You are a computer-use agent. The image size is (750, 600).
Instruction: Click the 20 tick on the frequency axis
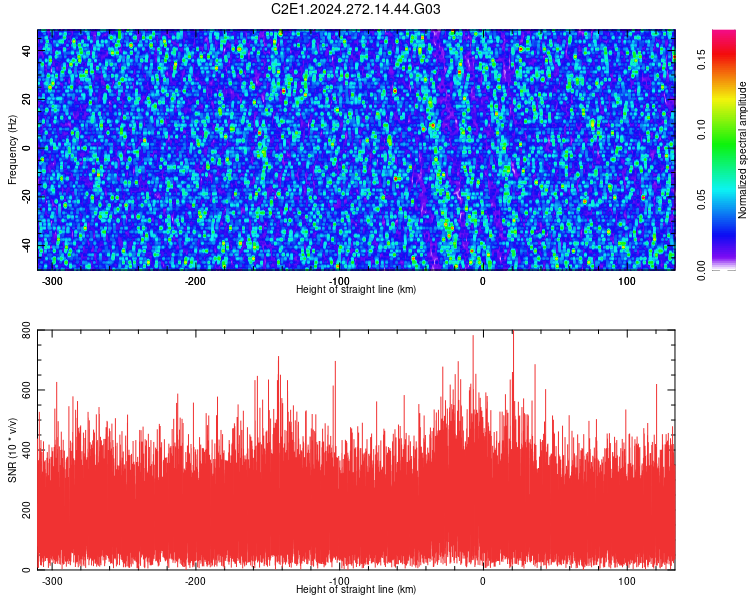coord(26,99)
